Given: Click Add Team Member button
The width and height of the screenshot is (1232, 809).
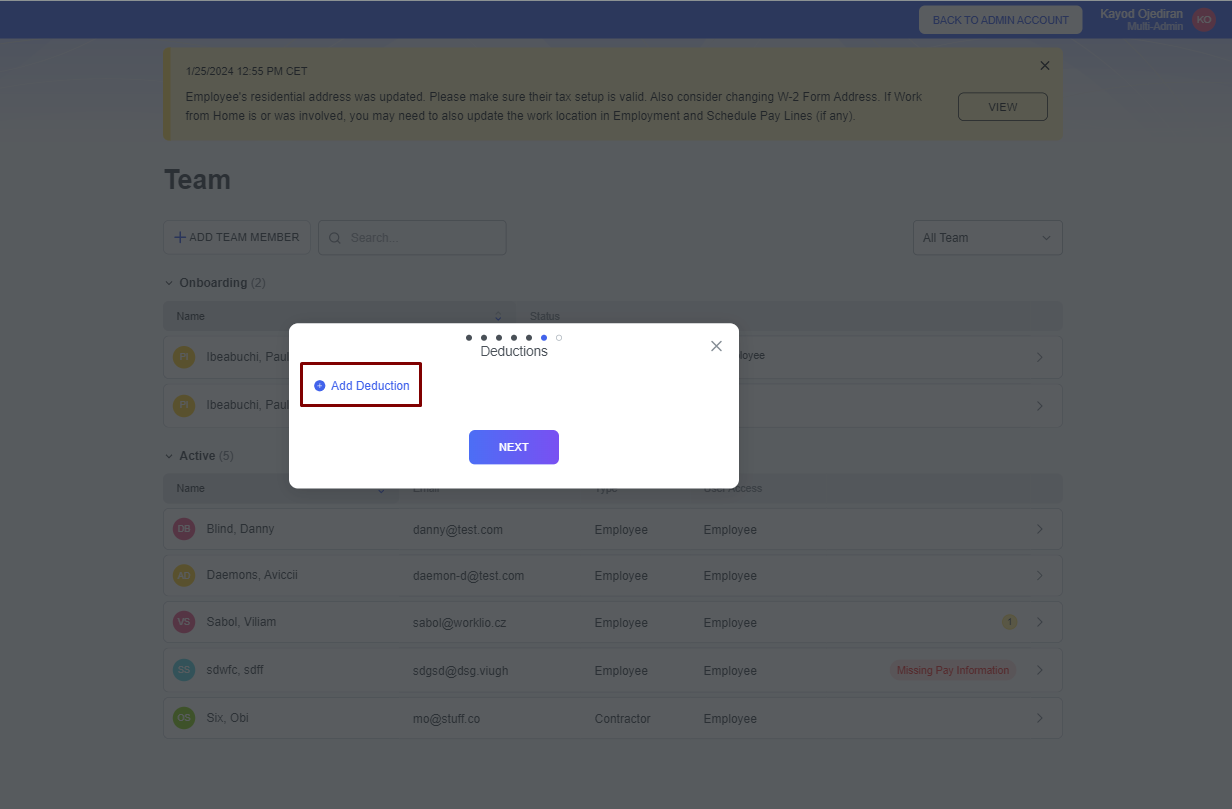Looking at the screenshot, I should pyautogui.click(x=237, y=238).
